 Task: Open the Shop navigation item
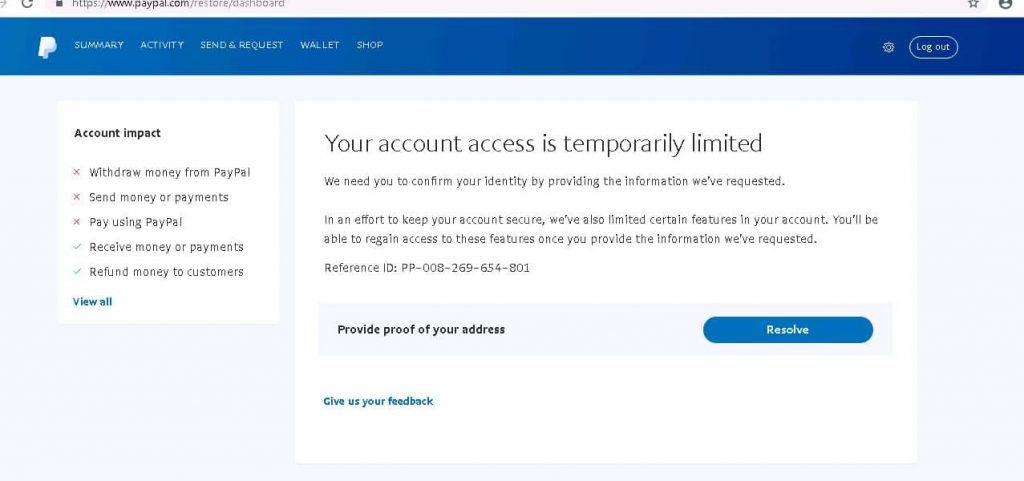click(370, 45)
